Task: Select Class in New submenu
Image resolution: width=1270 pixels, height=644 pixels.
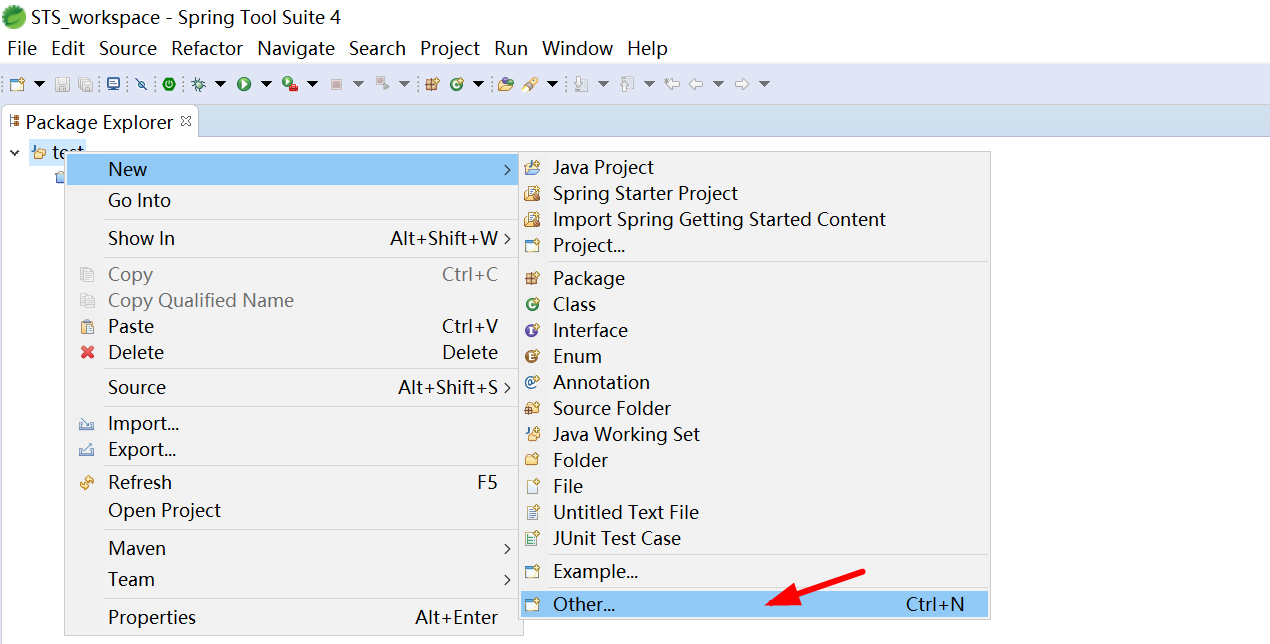Action: coord(754,304)
